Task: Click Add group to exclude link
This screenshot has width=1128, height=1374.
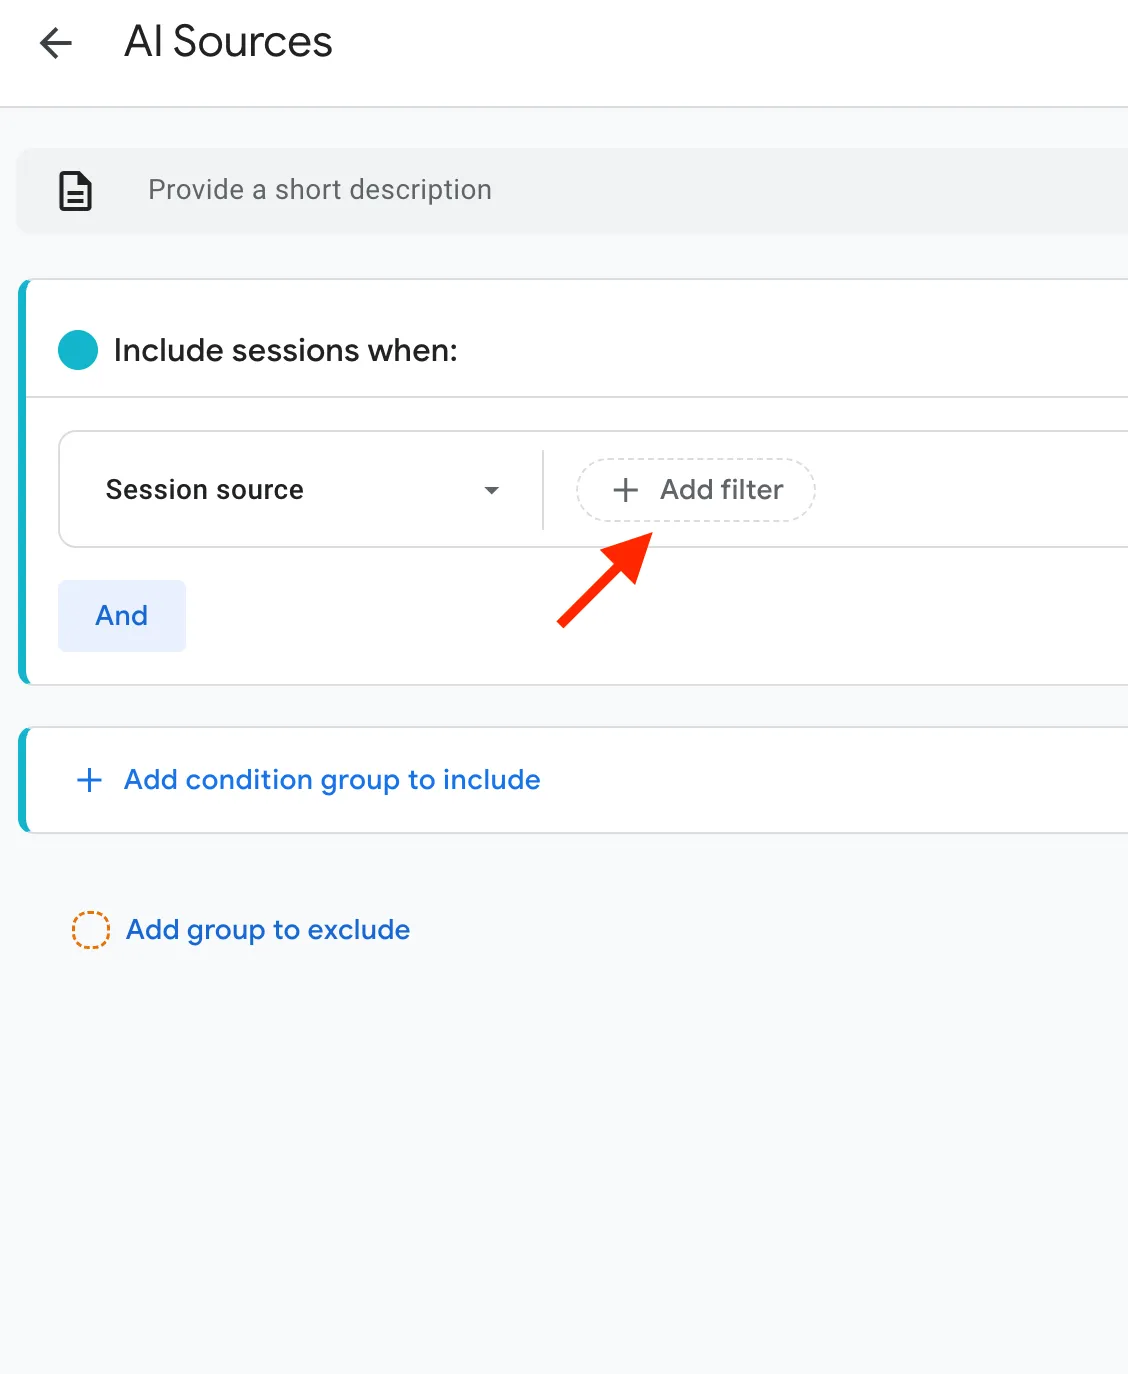Action: click(x=268, y=930)
